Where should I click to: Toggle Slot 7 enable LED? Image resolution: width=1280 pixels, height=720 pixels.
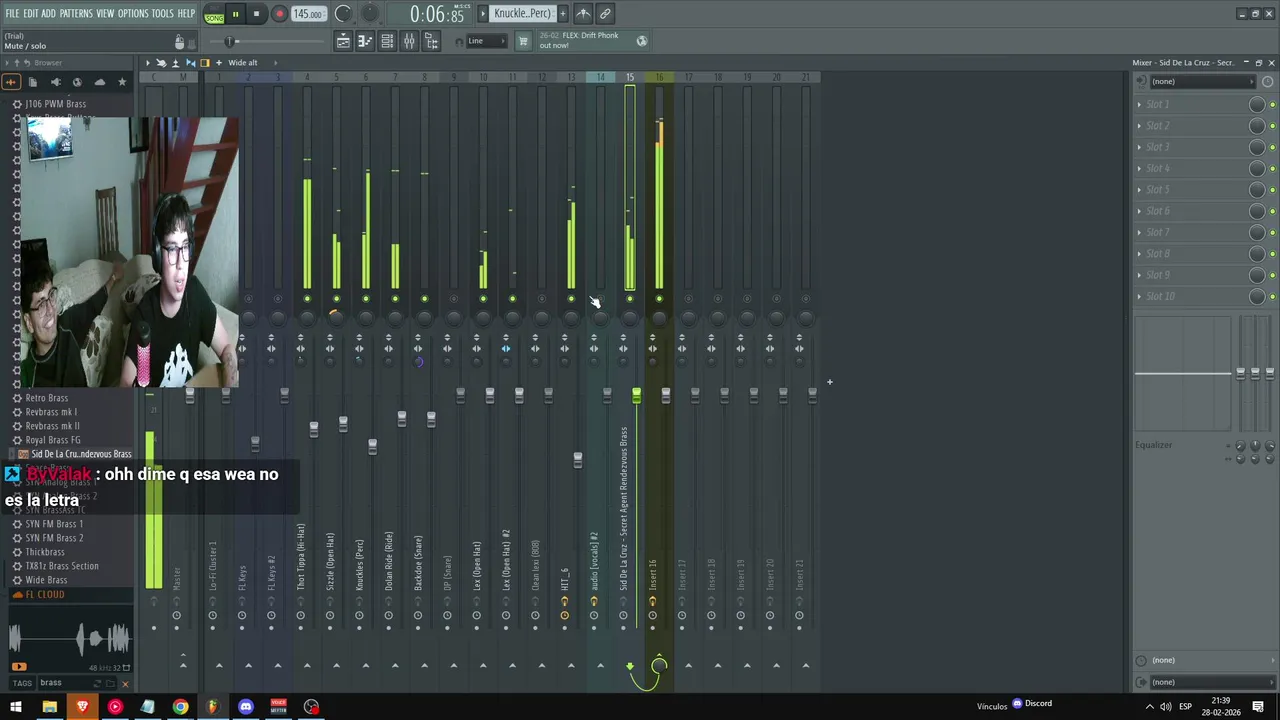click(1272, 233)
